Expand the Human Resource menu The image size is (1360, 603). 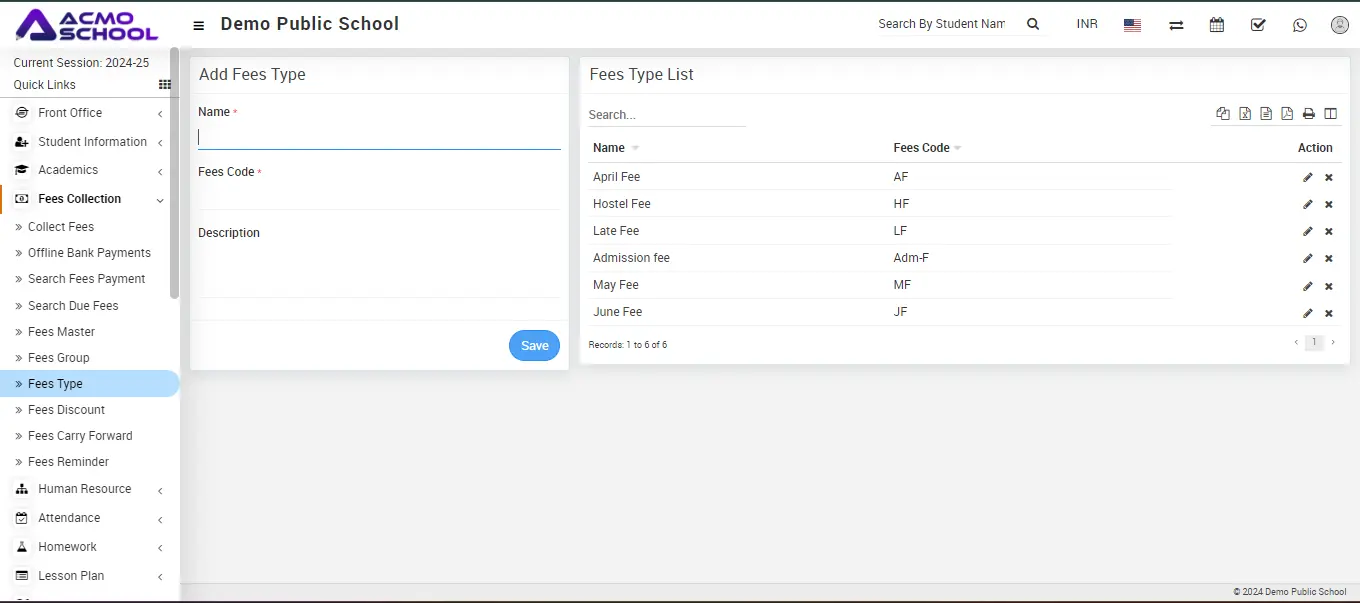tap(85, 489)
